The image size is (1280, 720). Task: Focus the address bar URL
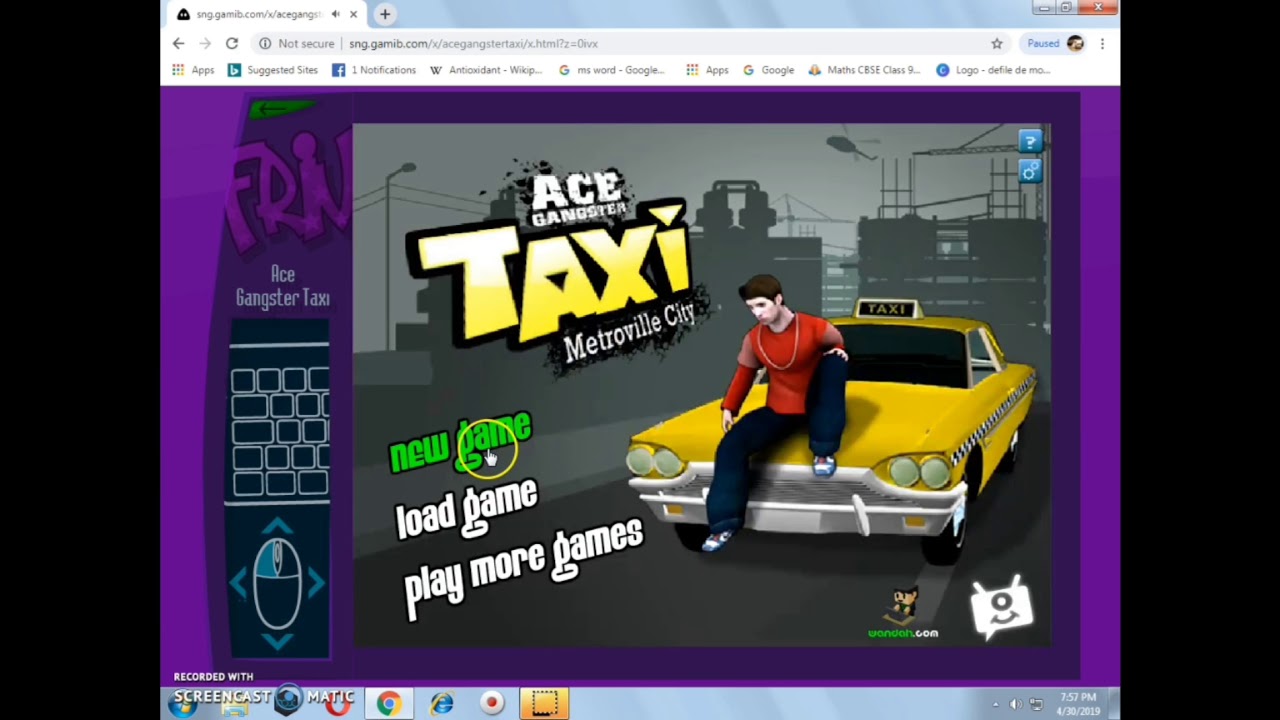tap(473, 43)
